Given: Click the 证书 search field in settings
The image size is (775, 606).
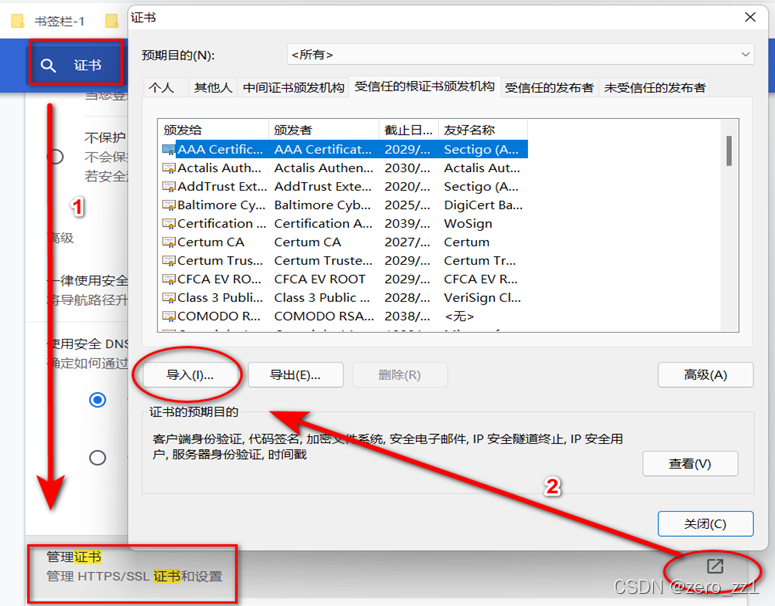Looking at the screenshot, I should [76, 63].
